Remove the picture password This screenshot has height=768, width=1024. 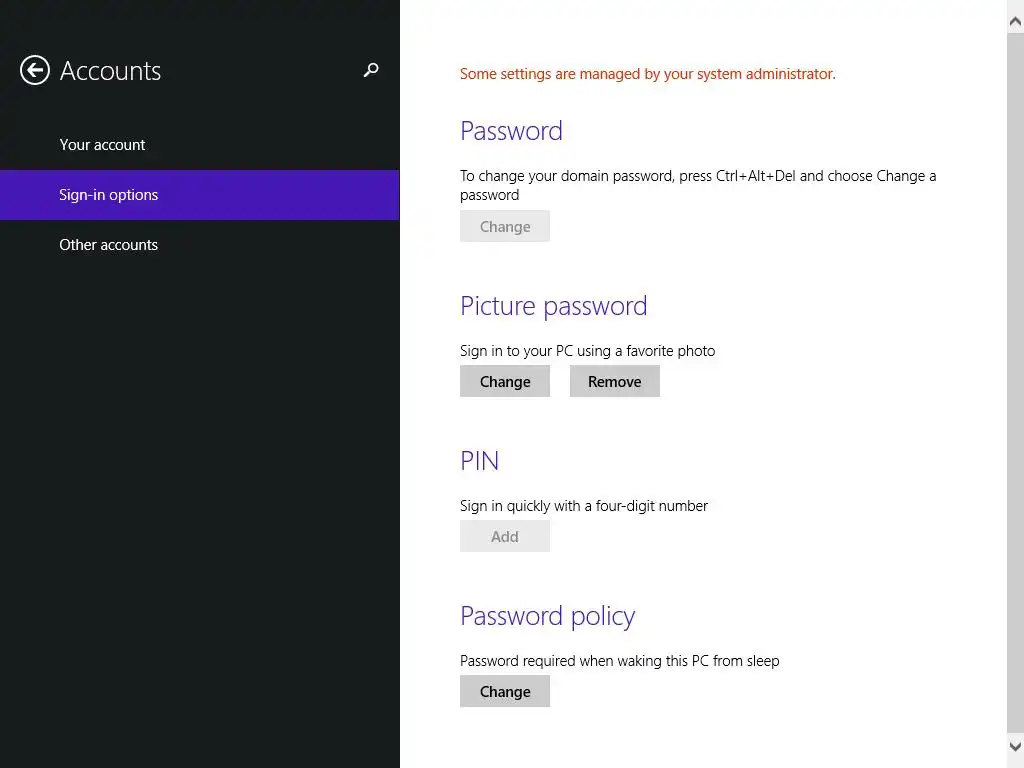tap(615, 382)
